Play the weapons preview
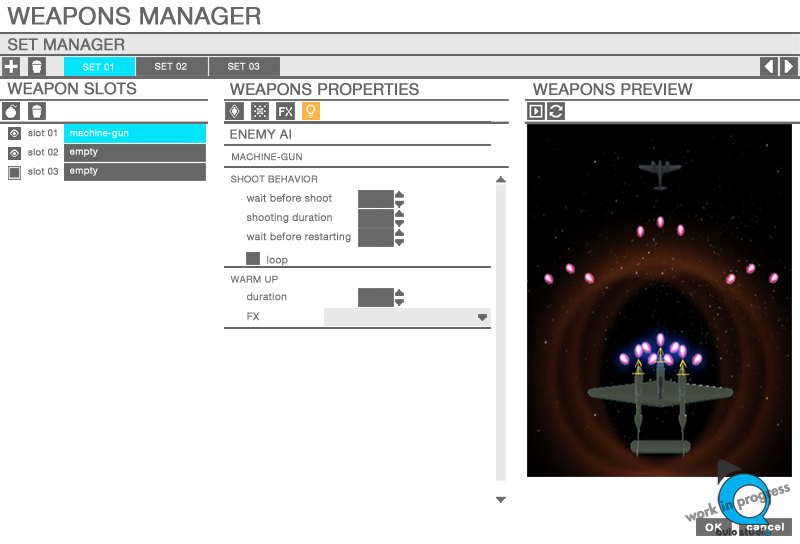This screenshot has height=544, width=800. [536, 111]
